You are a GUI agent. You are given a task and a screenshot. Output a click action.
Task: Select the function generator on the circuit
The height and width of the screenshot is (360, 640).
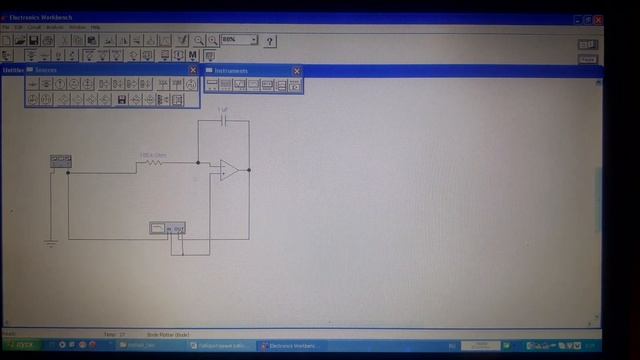click(x=61, y=161)
